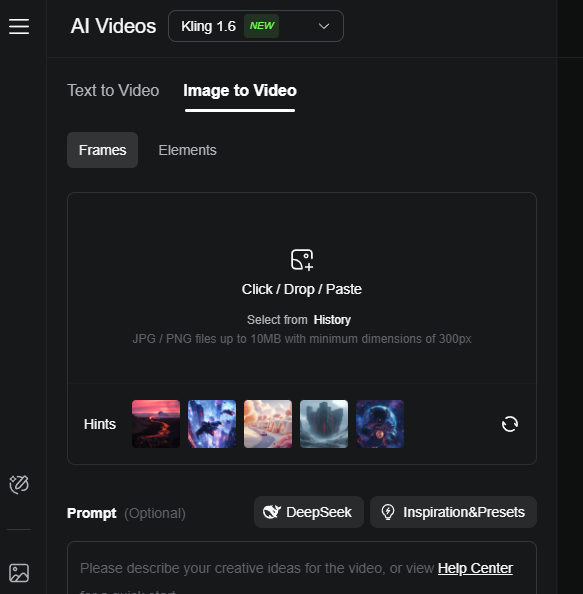
Task: Pick the pastel candy road hint image
Action: 268,424
